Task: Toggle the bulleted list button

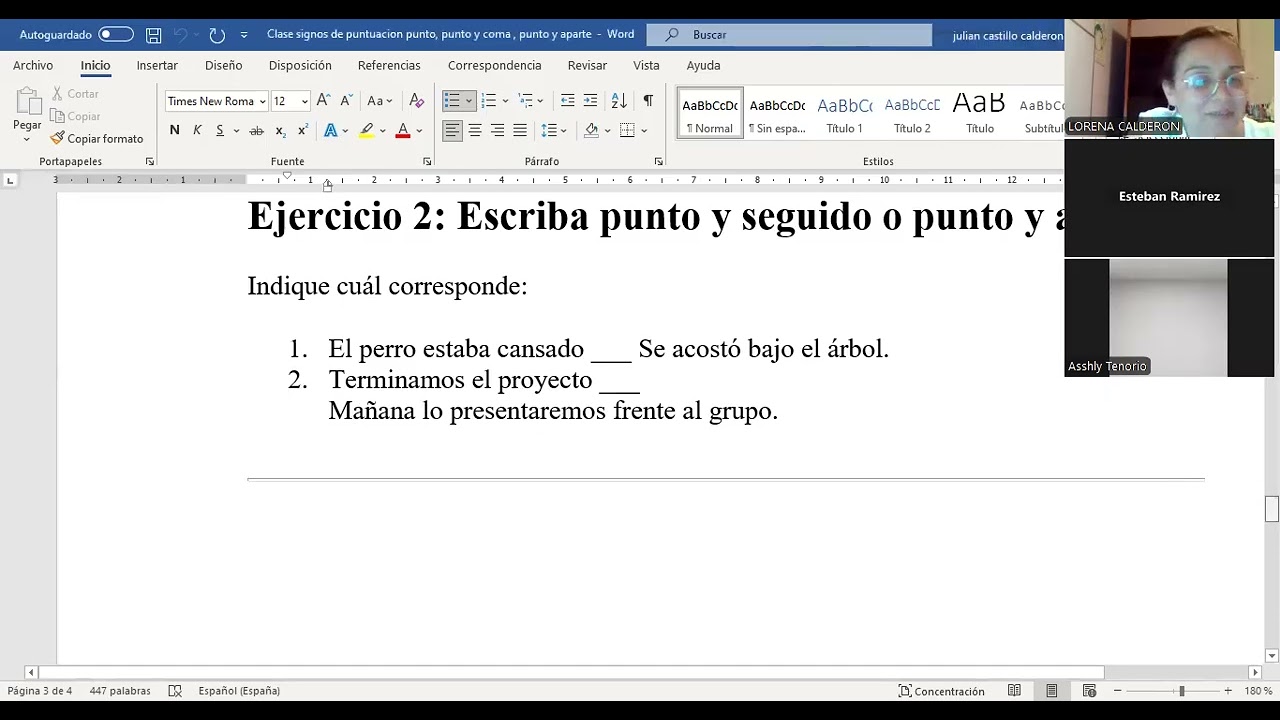Action: (x=452, y=101)
